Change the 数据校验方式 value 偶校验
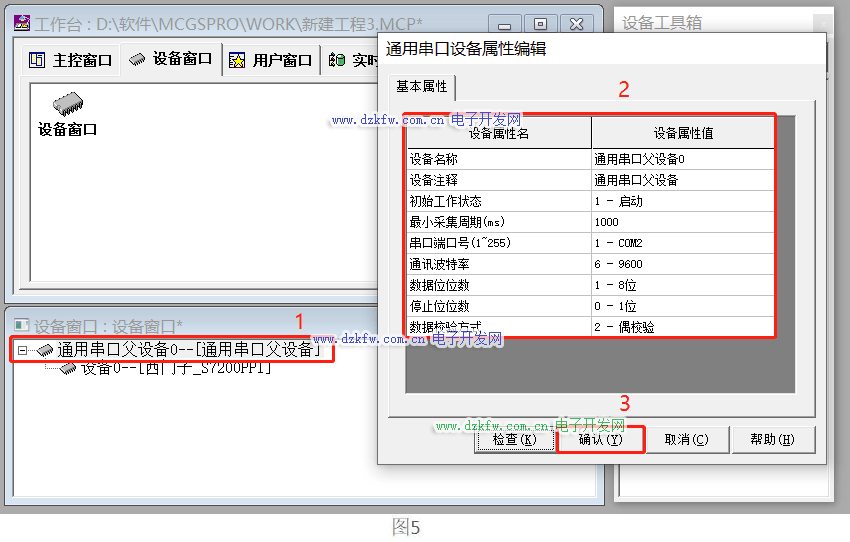850x542 pixels. tap(682, 327)
